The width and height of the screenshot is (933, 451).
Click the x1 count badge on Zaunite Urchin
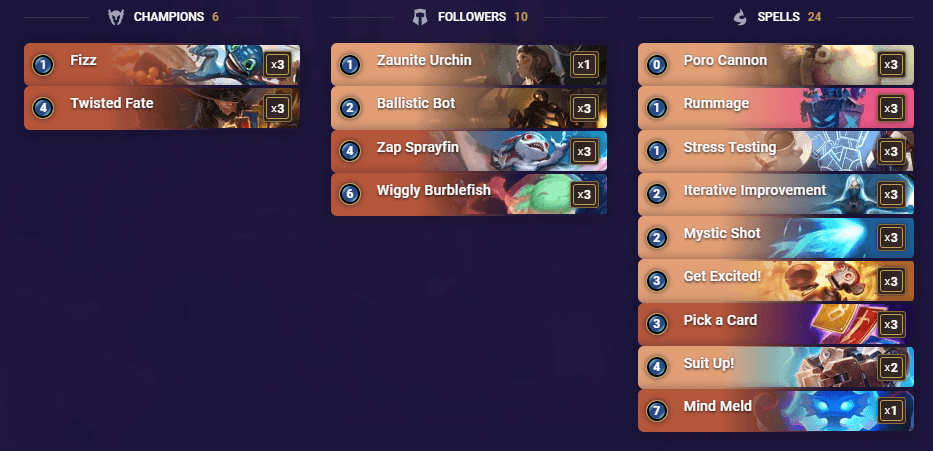pos(584,65)
